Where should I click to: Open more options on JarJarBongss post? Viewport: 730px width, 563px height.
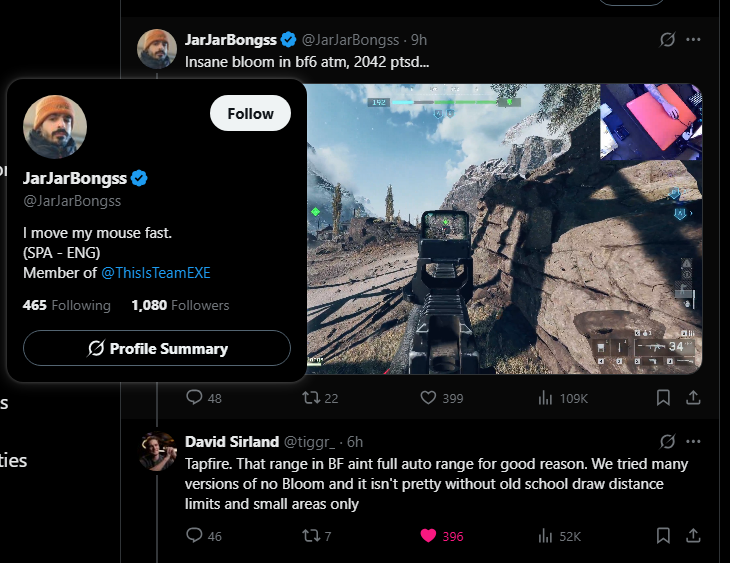click(x=693, y=40)
